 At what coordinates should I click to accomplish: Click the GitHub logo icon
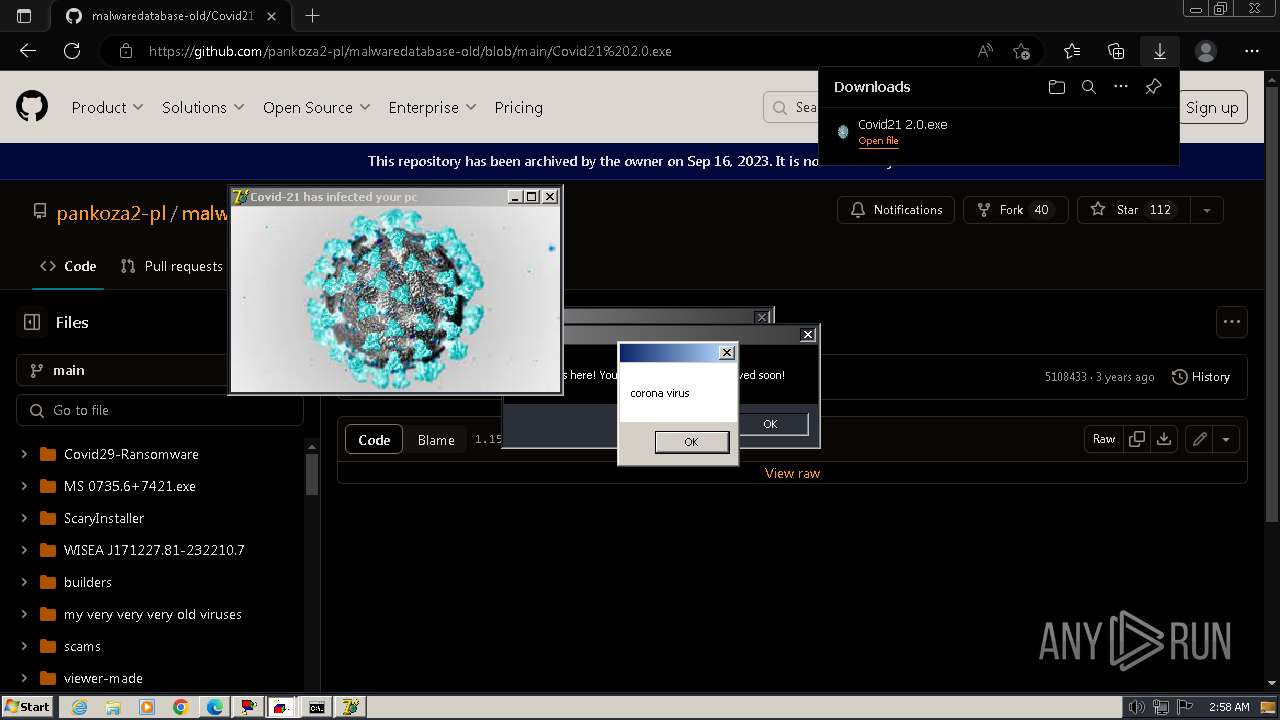tap(32, 106)
